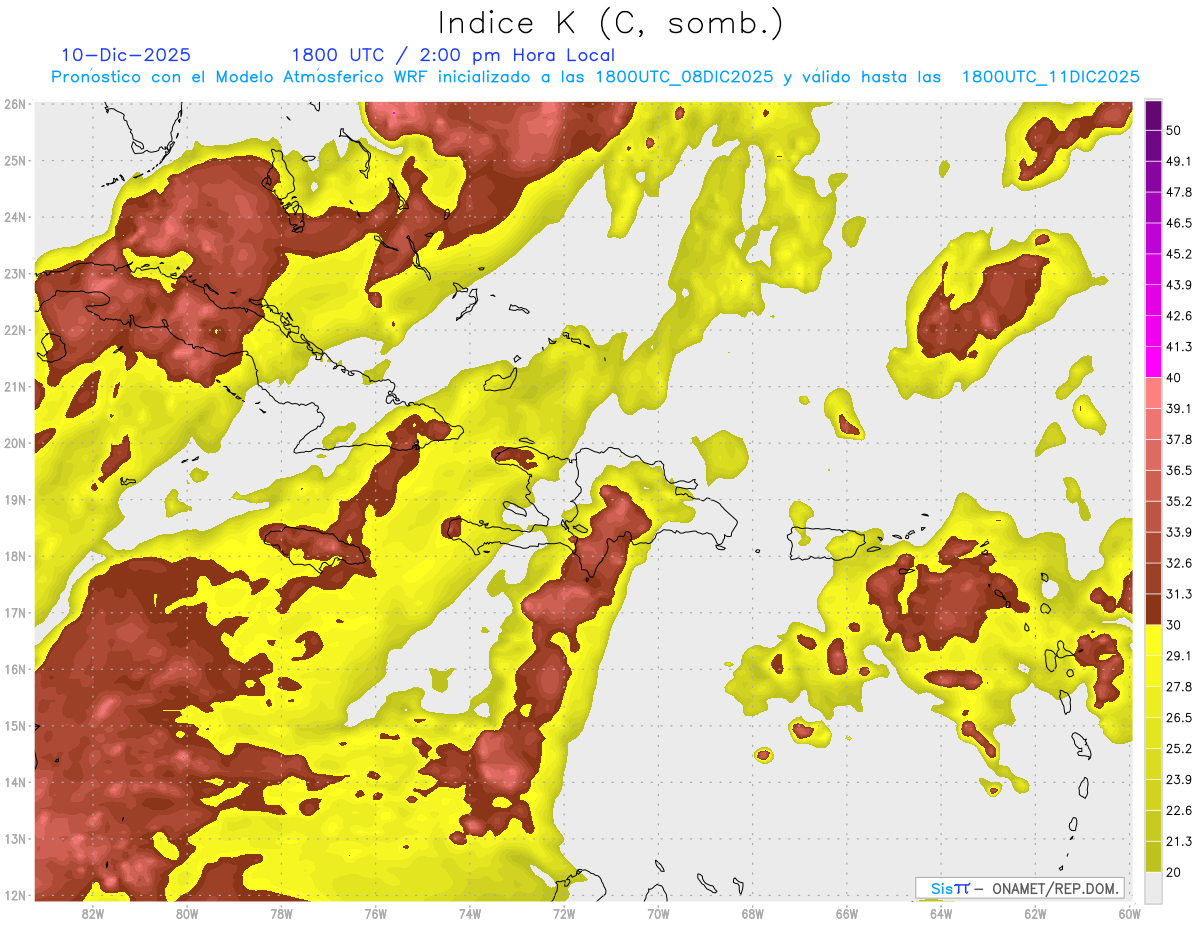This screenshot has height=927, width=1200.
Task: Select the 24N latitude label
Action: (15, 217)
